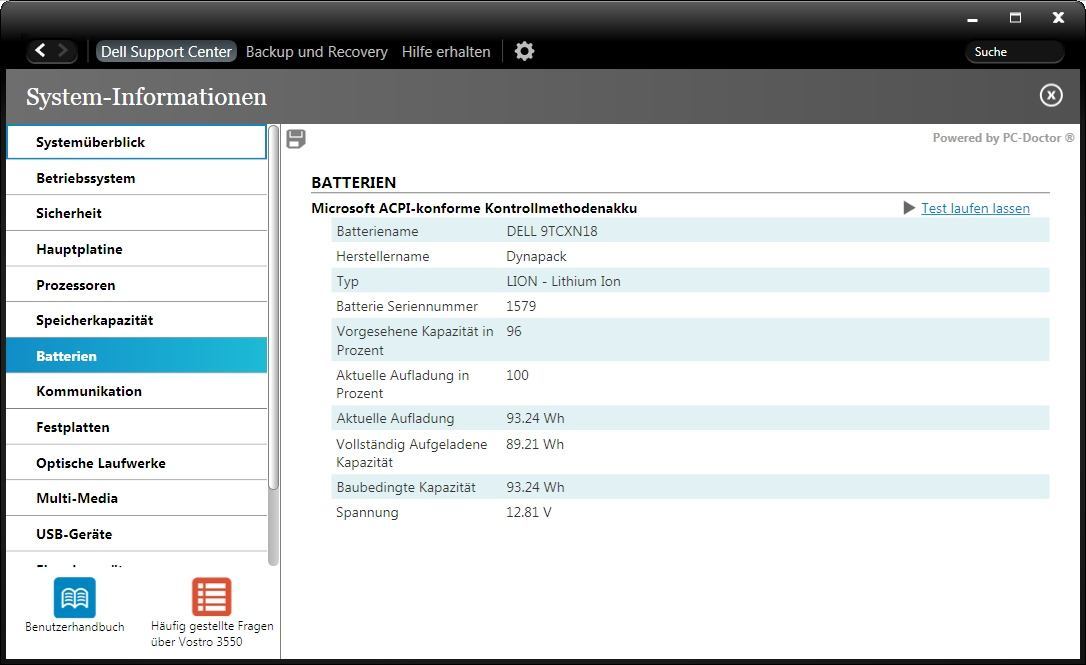Viewport: 1086px width, 665px height.
Task: Click the System-Informationen title
Action: click(146, 97)
